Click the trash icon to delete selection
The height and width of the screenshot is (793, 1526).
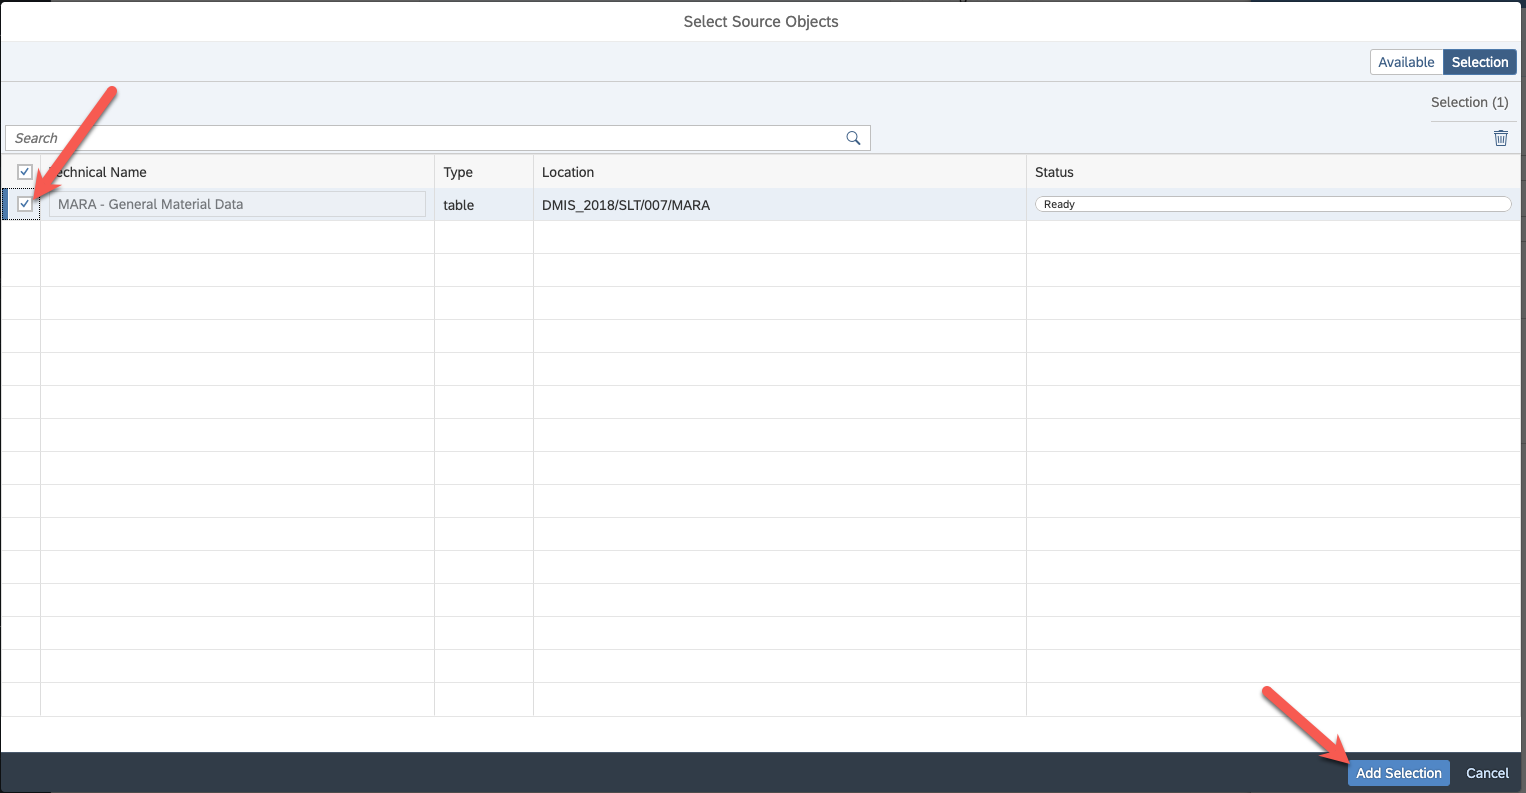pos(1500,138)
